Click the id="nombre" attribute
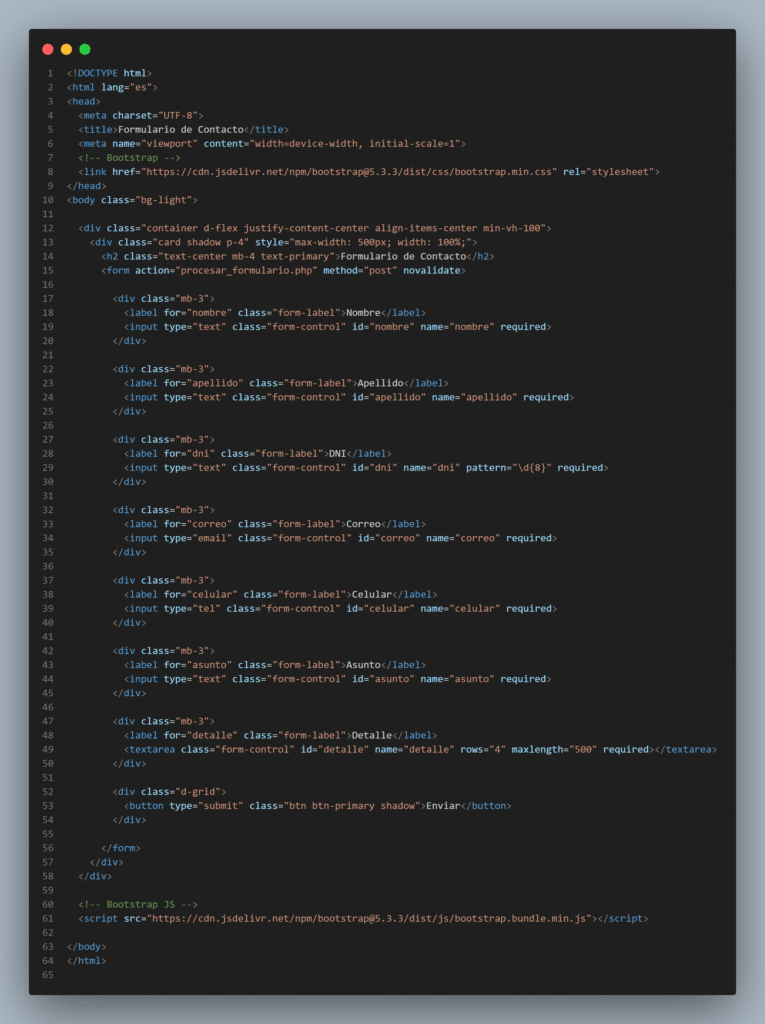Viewport: 765px width, 1024px height. [383, 327]
